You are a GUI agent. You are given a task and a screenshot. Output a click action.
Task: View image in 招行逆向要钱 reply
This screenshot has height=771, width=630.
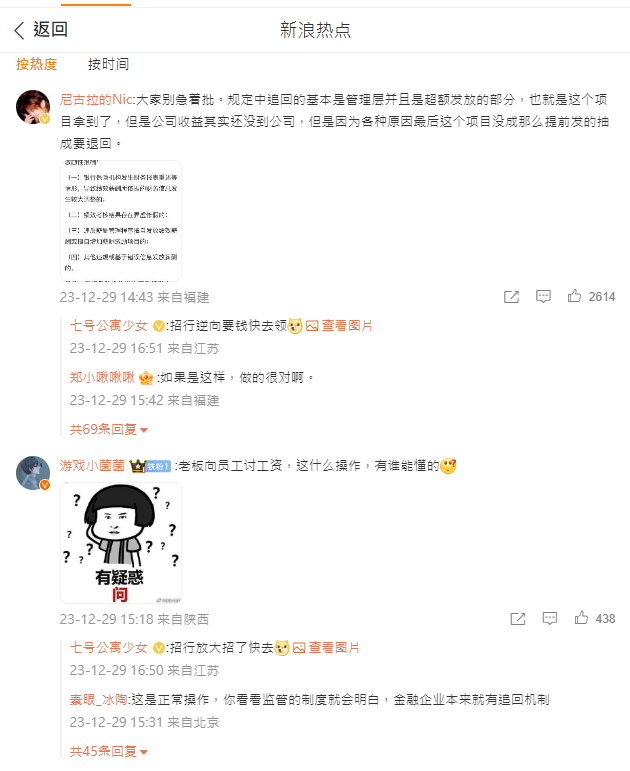click(339, 326)
